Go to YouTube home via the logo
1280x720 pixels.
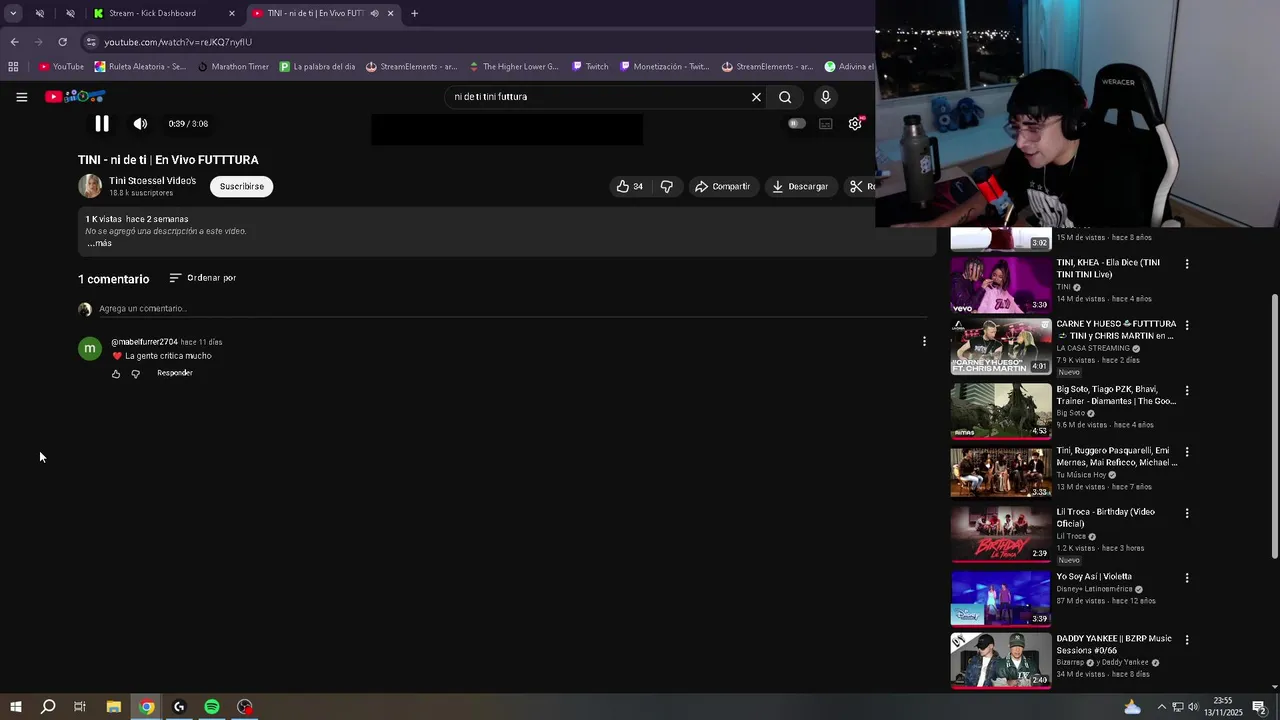tap(75, 97)
